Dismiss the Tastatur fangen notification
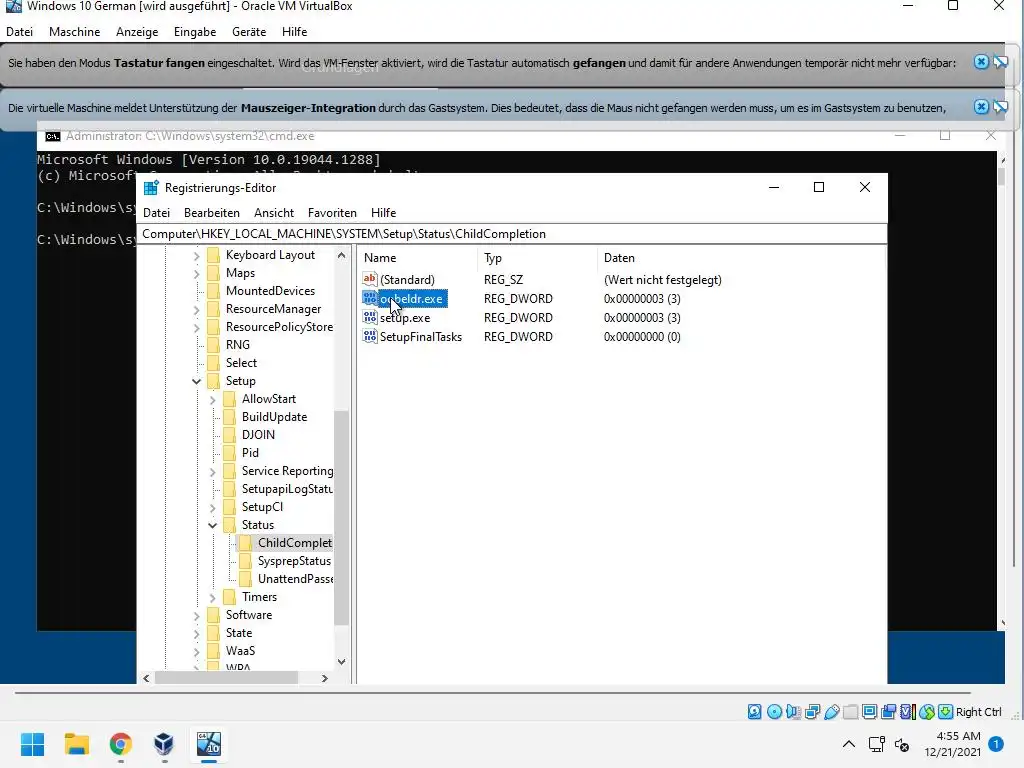The image size is (1024, 768). (981, 62)
